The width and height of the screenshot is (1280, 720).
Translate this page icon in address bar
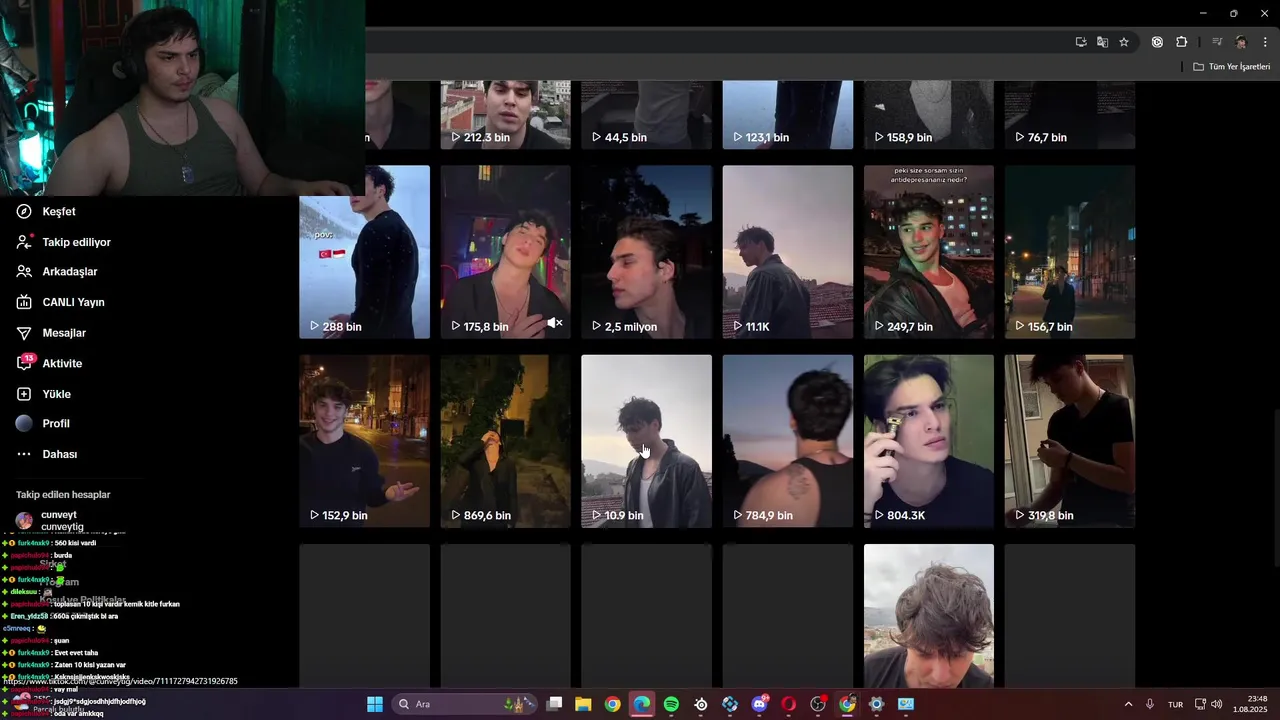(x=1102, y=42)
